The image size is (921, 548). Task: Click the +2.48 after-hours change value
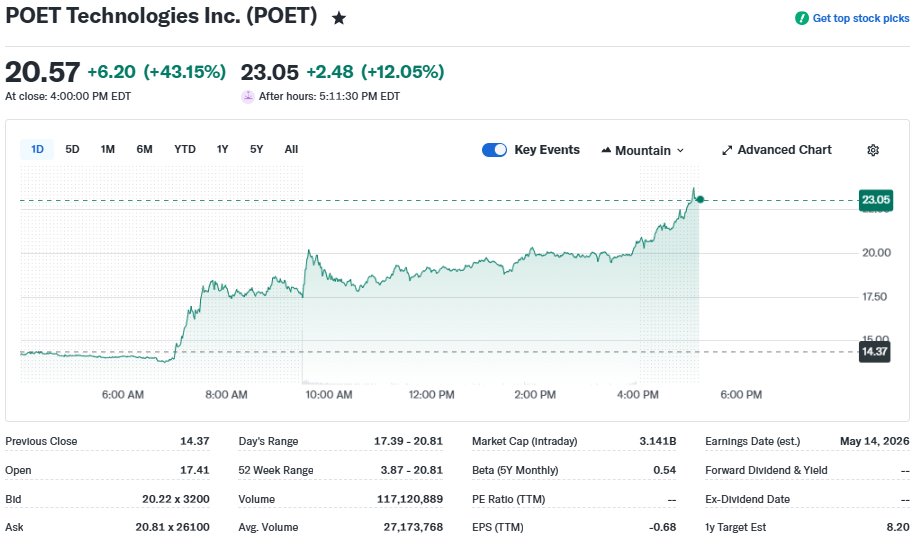click(x=330, y=72)
